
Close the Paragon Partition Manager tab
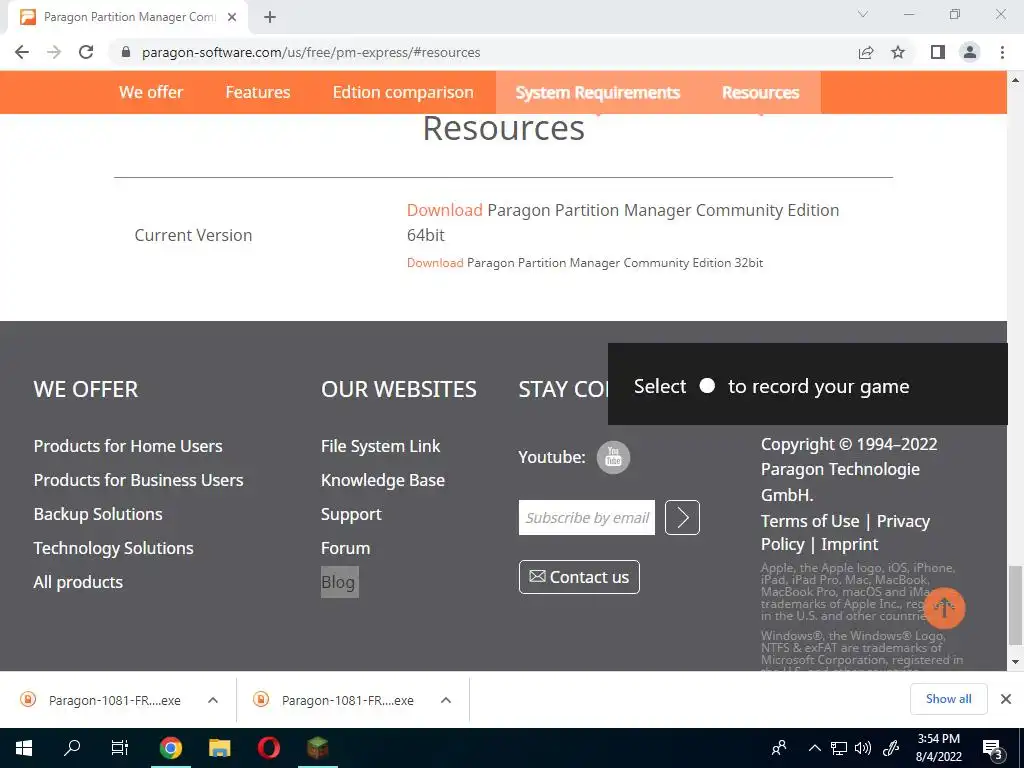[232, 17]
